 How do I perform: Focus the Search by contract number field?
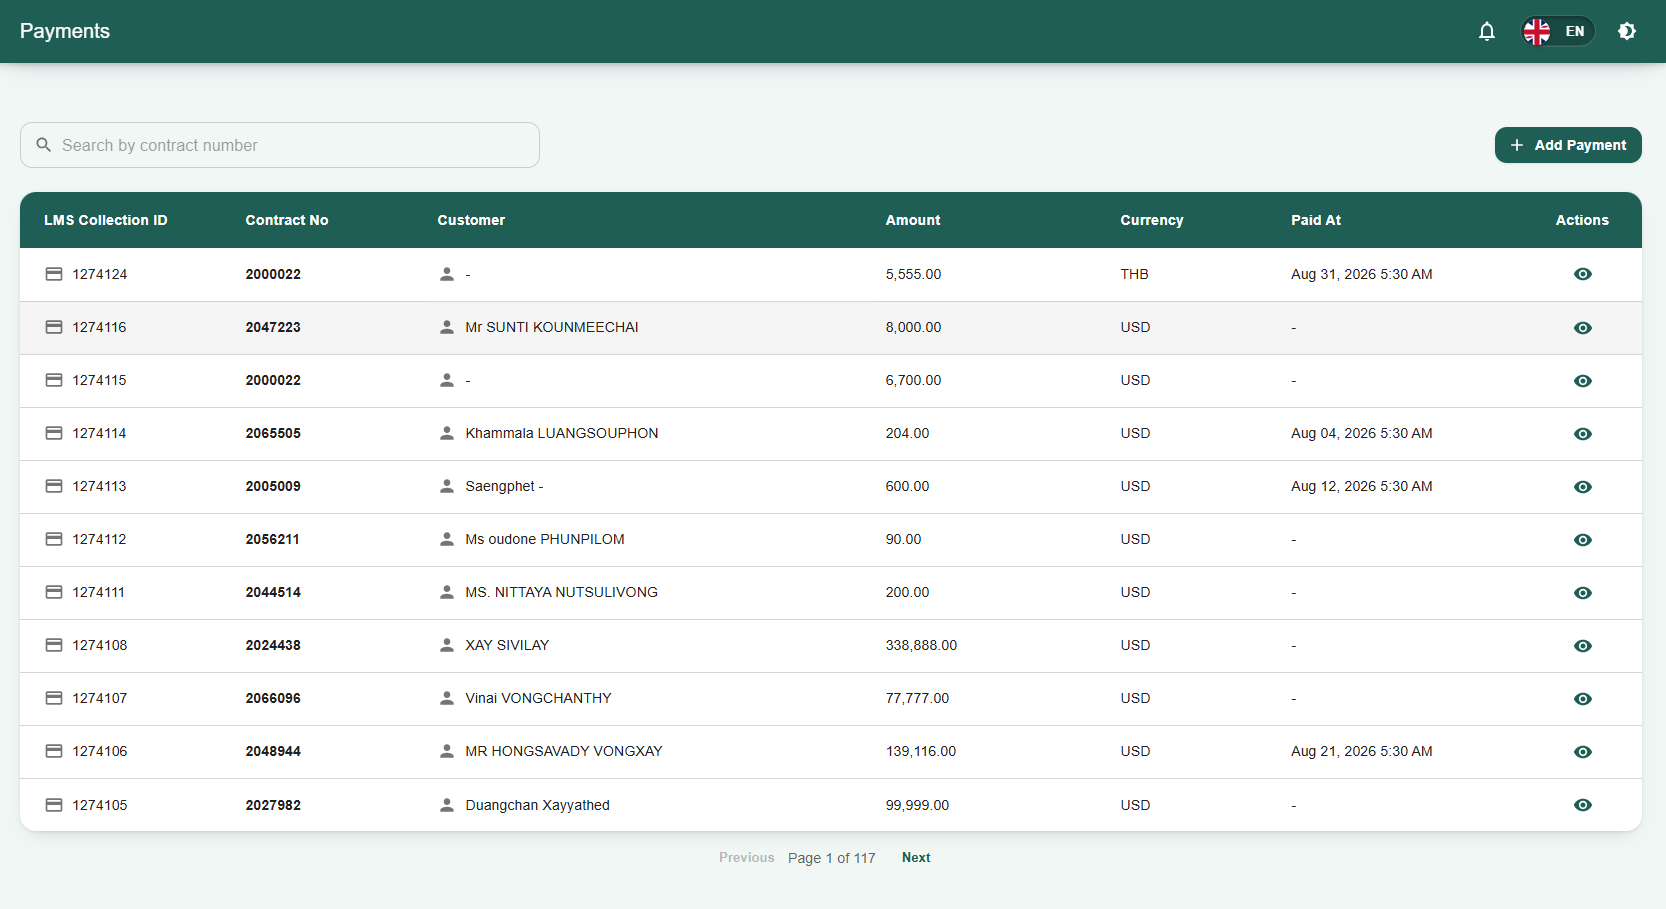280,145
